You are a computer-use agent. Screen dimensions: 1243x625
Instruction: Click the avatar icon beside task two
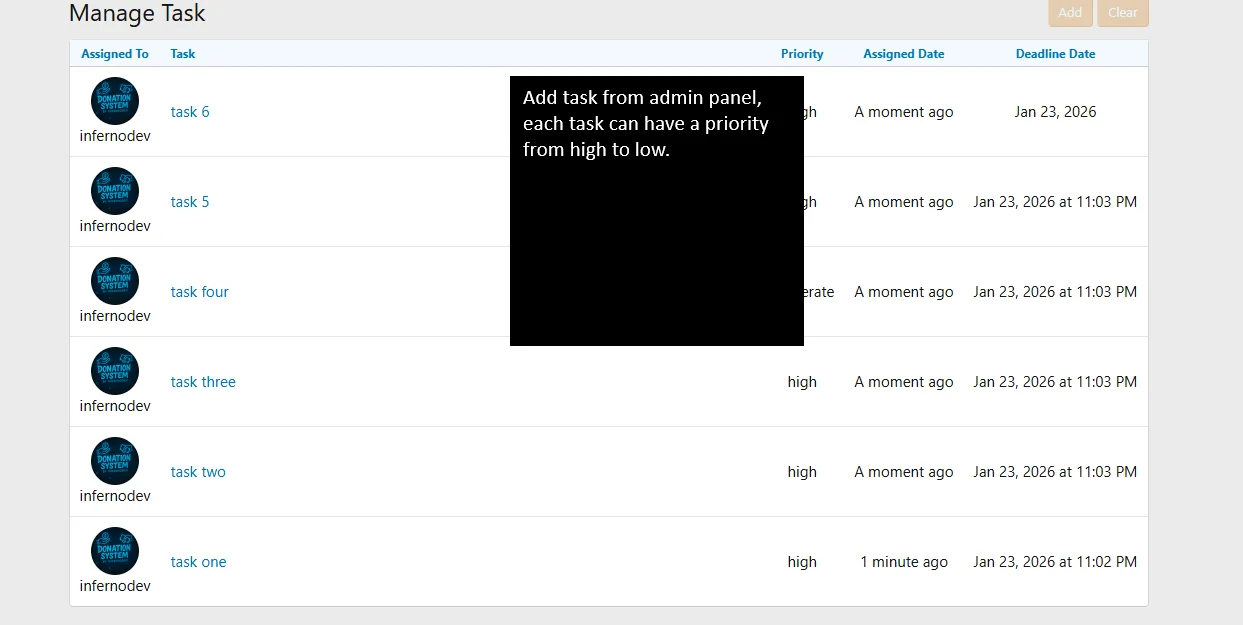coord(115,461)
